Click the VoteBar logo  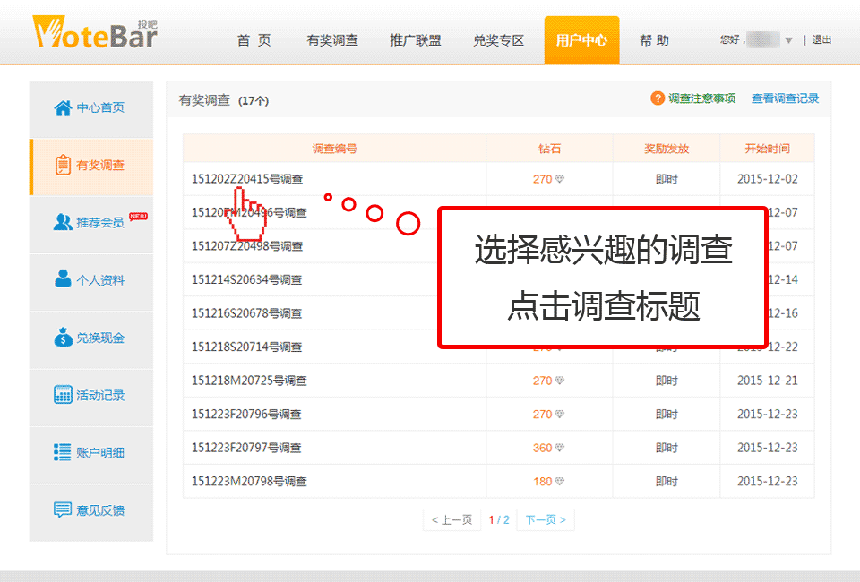coord(97,33)
